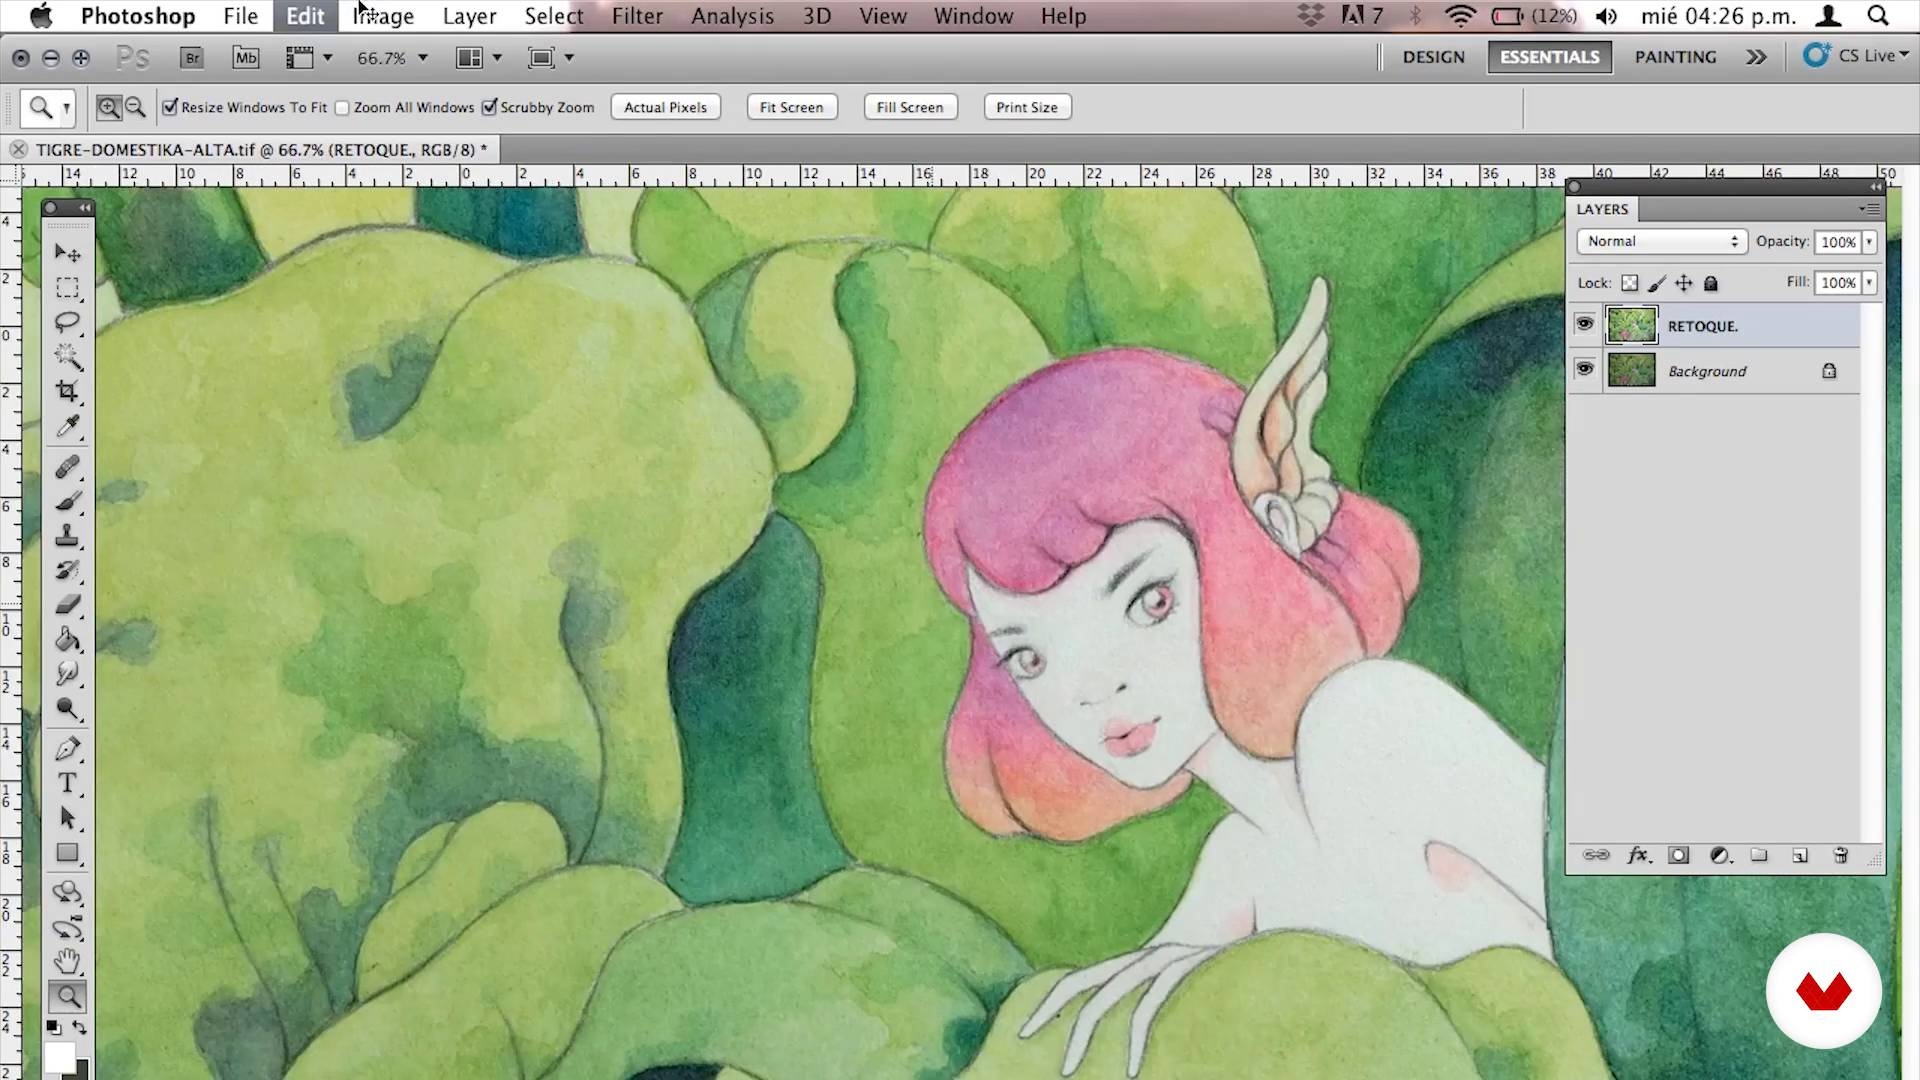The height and width of the screenshot is (1080, 1920).
Task: Select the 3D Camera Orbit tool
Action: (67, 927)
